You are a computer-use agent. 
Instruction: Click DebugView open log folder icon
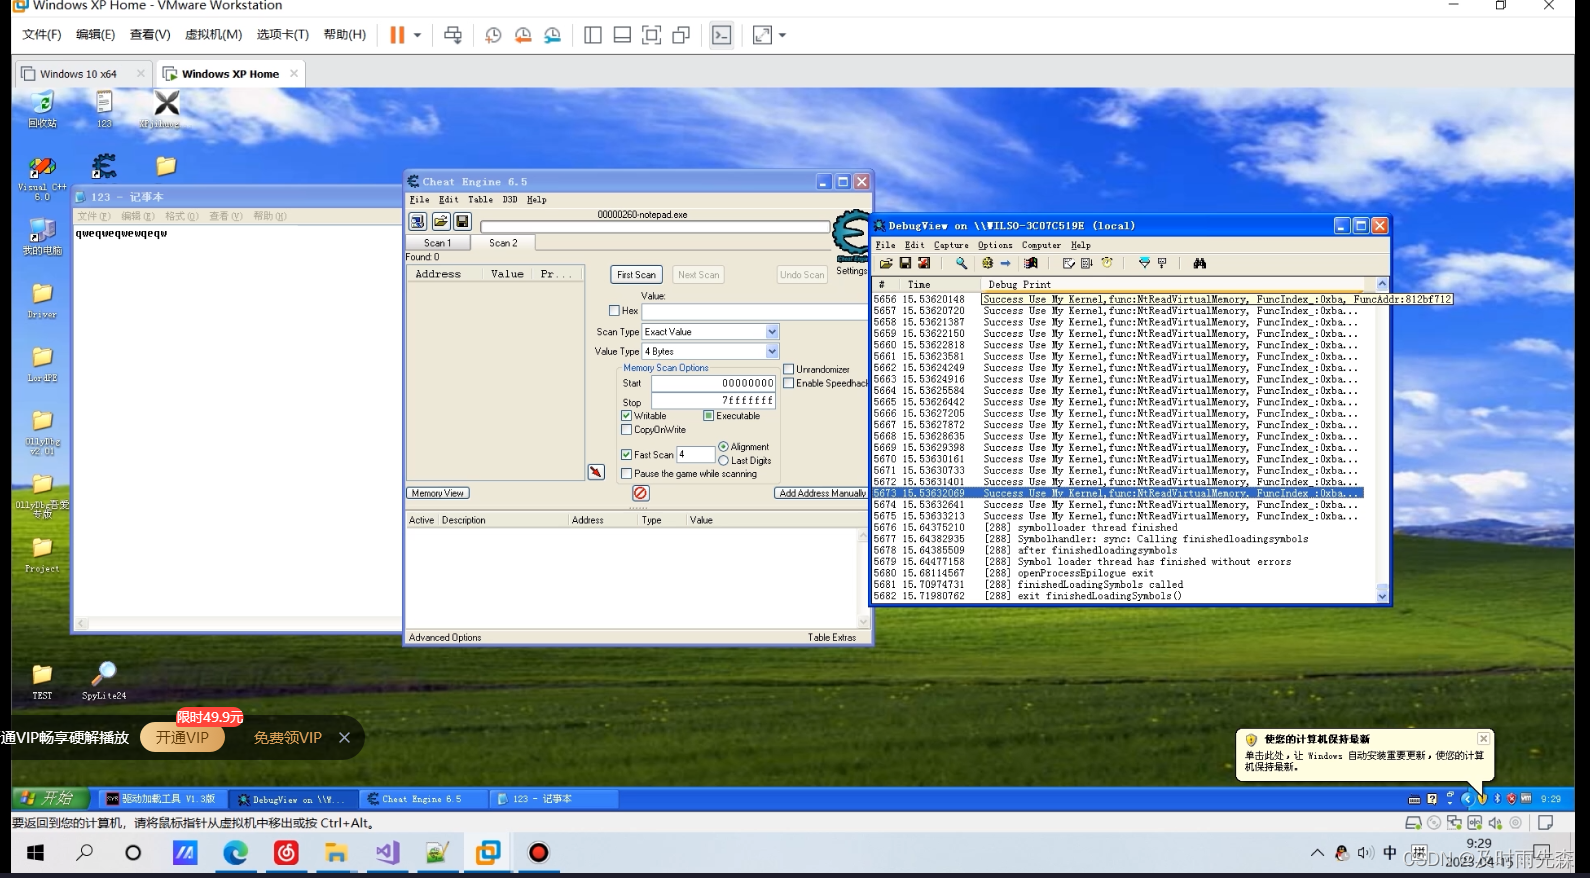click(x=886, y=263)
